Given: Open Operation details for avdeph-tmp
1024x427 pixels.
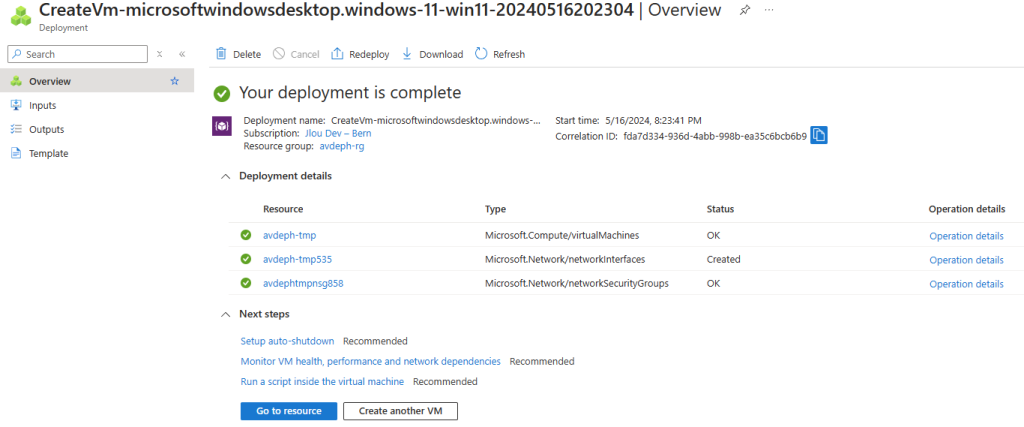Looking at the screenshot, I should pos(967,236).
